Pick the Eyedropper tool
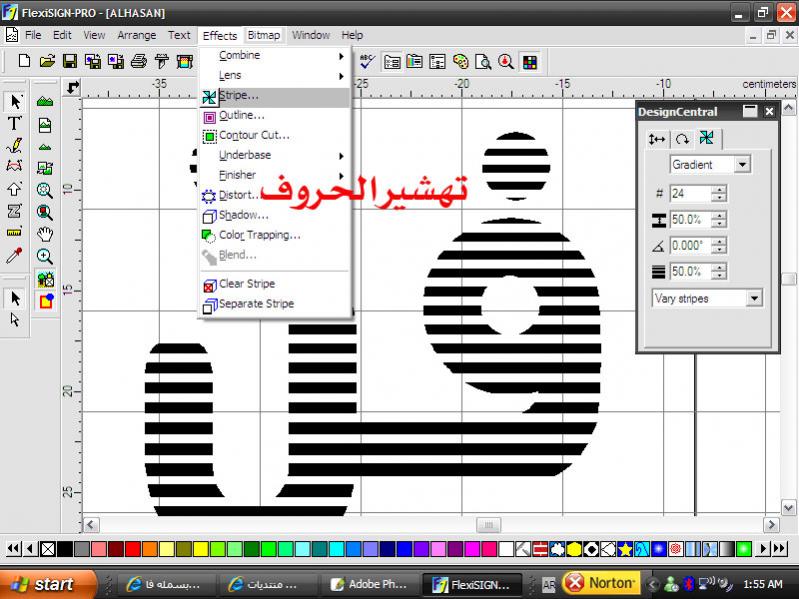The height and width of the screenshot is (599, 799). click(15, 256)
